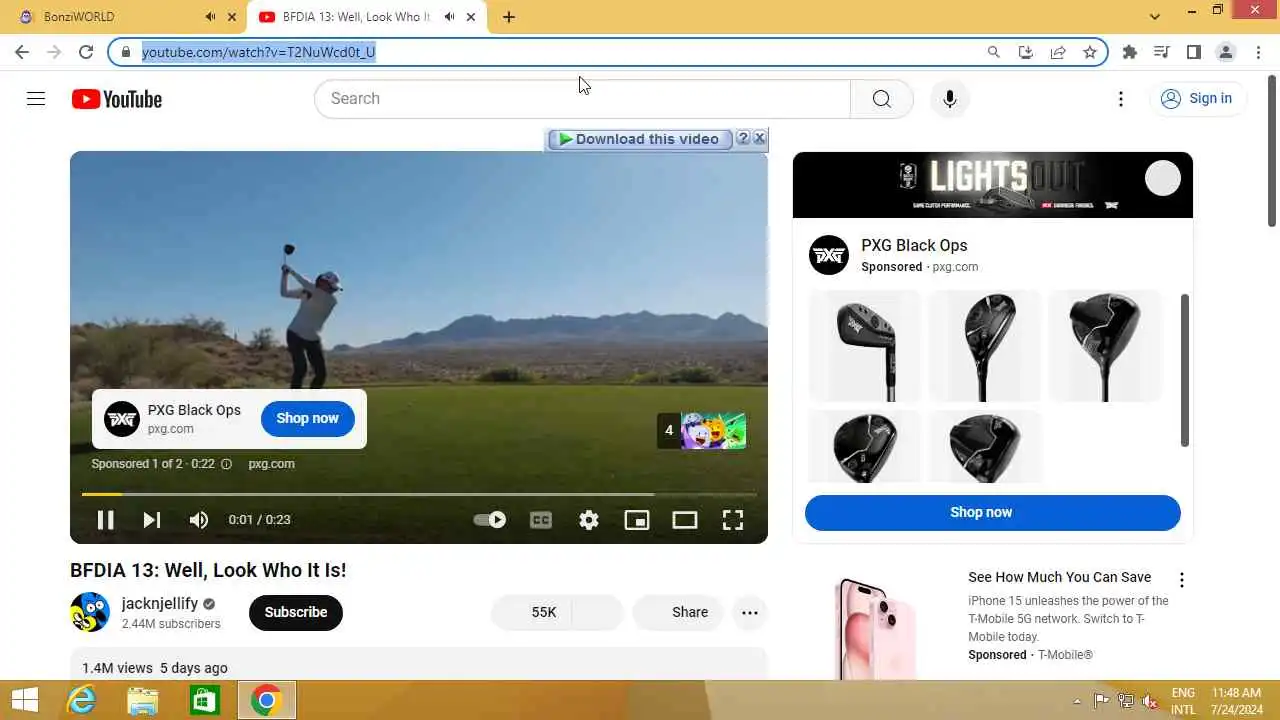Open File Explorer from taskbar

click(x=143, y=700)
